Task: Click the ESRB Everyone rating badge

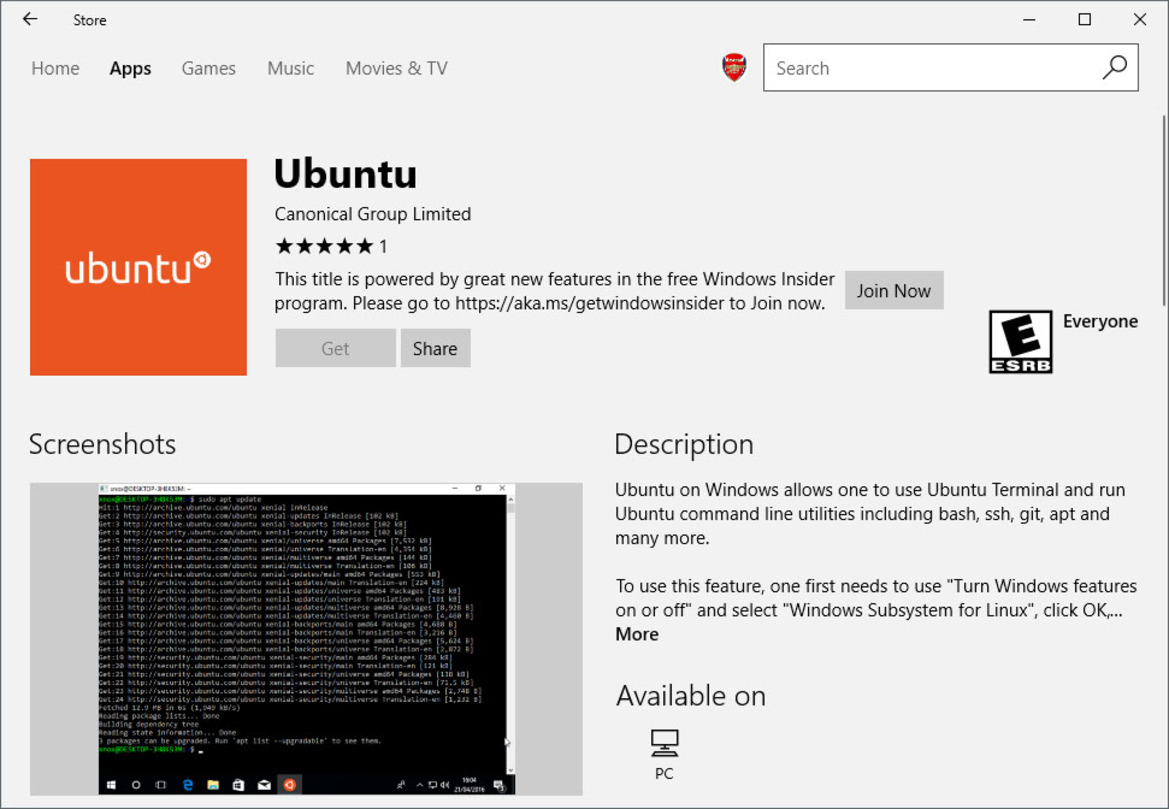Action: (1020, 341)
